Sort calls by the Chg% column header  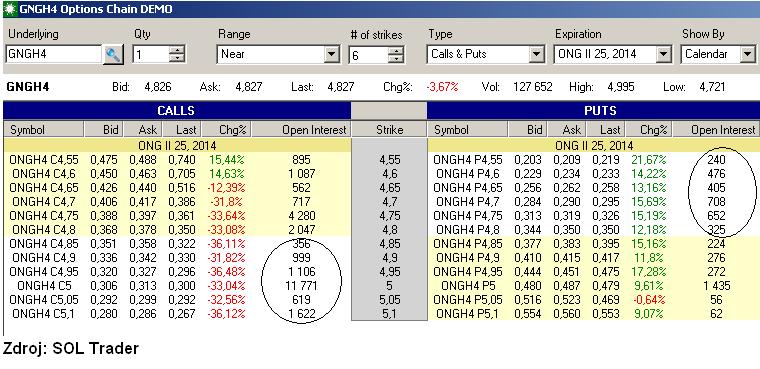pos(227,129)
